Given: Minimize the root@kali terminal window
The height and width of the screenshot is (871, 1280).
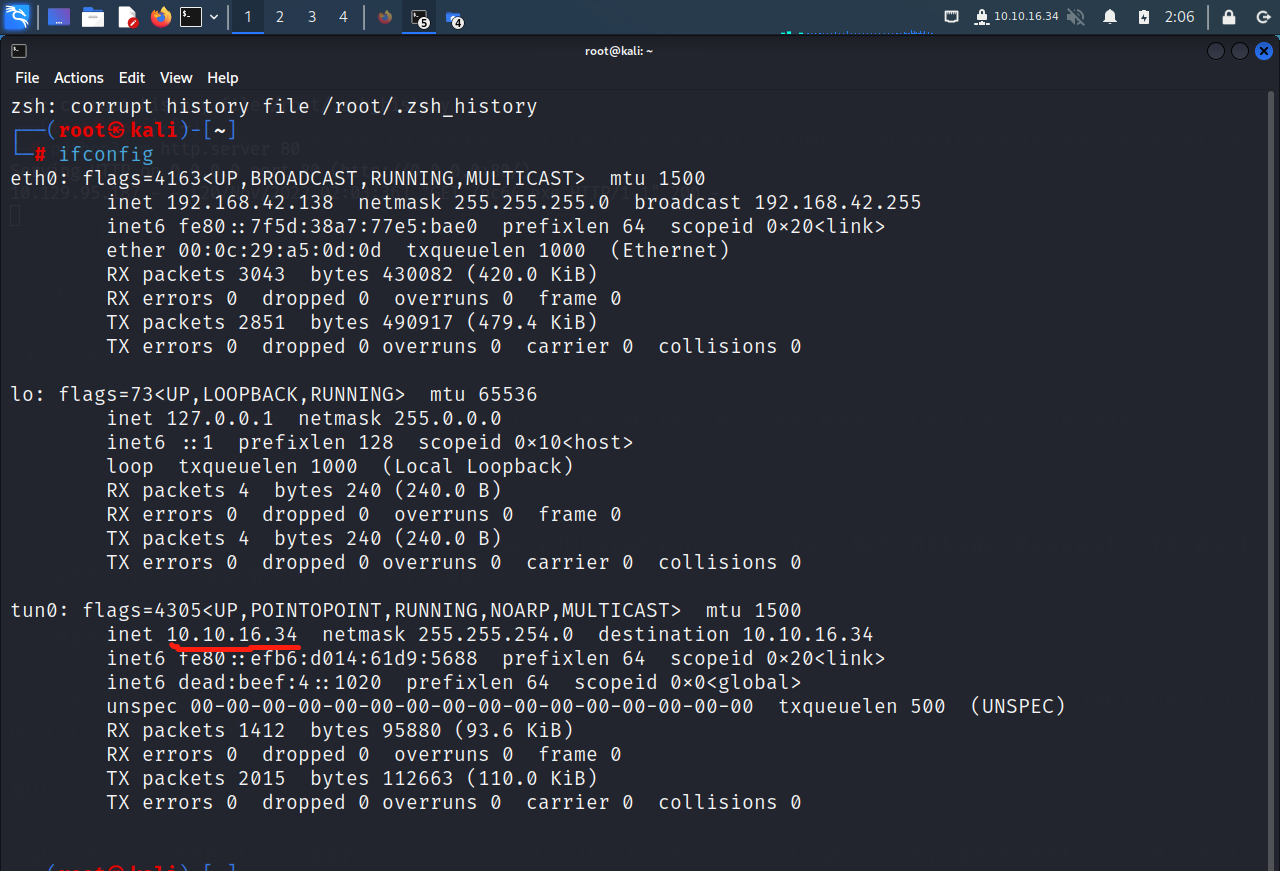Looking at the screenshot, I should [x=1216, y=51].
